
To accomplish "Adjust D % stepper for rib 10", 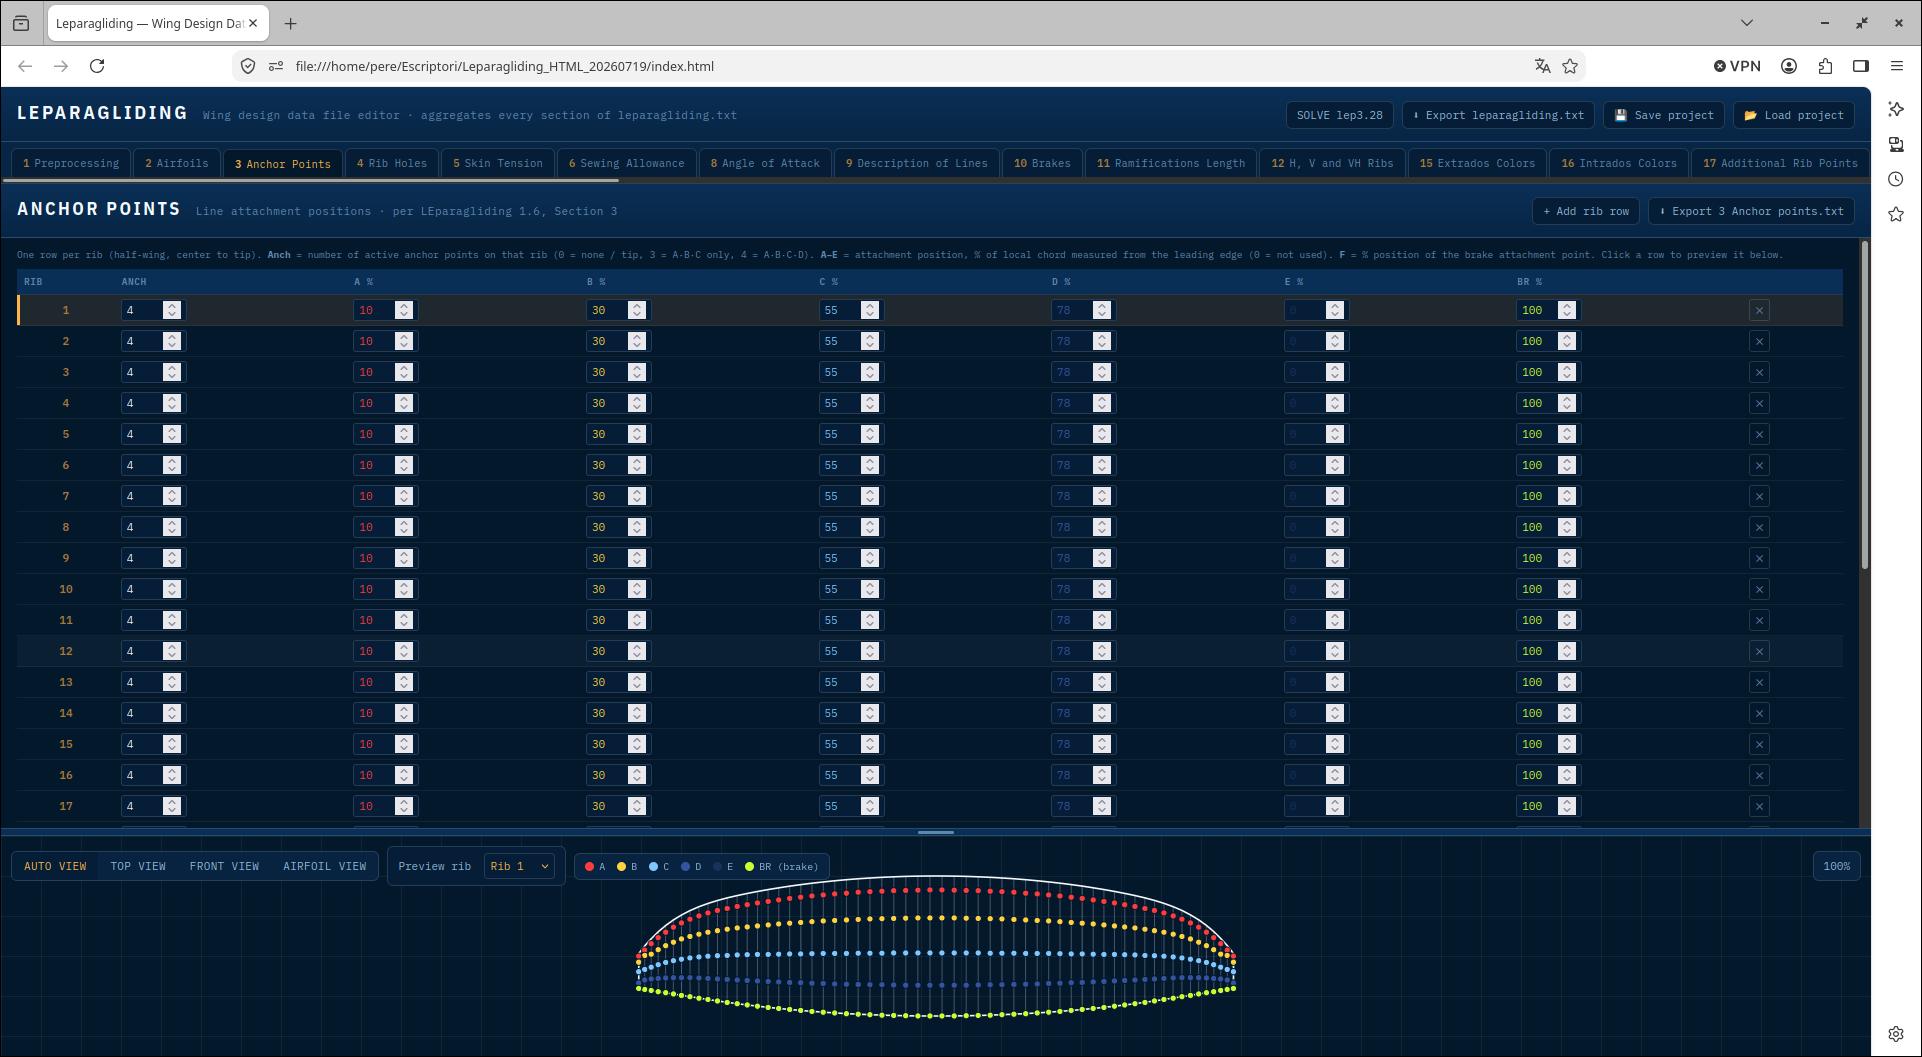I will [1102, 589].
